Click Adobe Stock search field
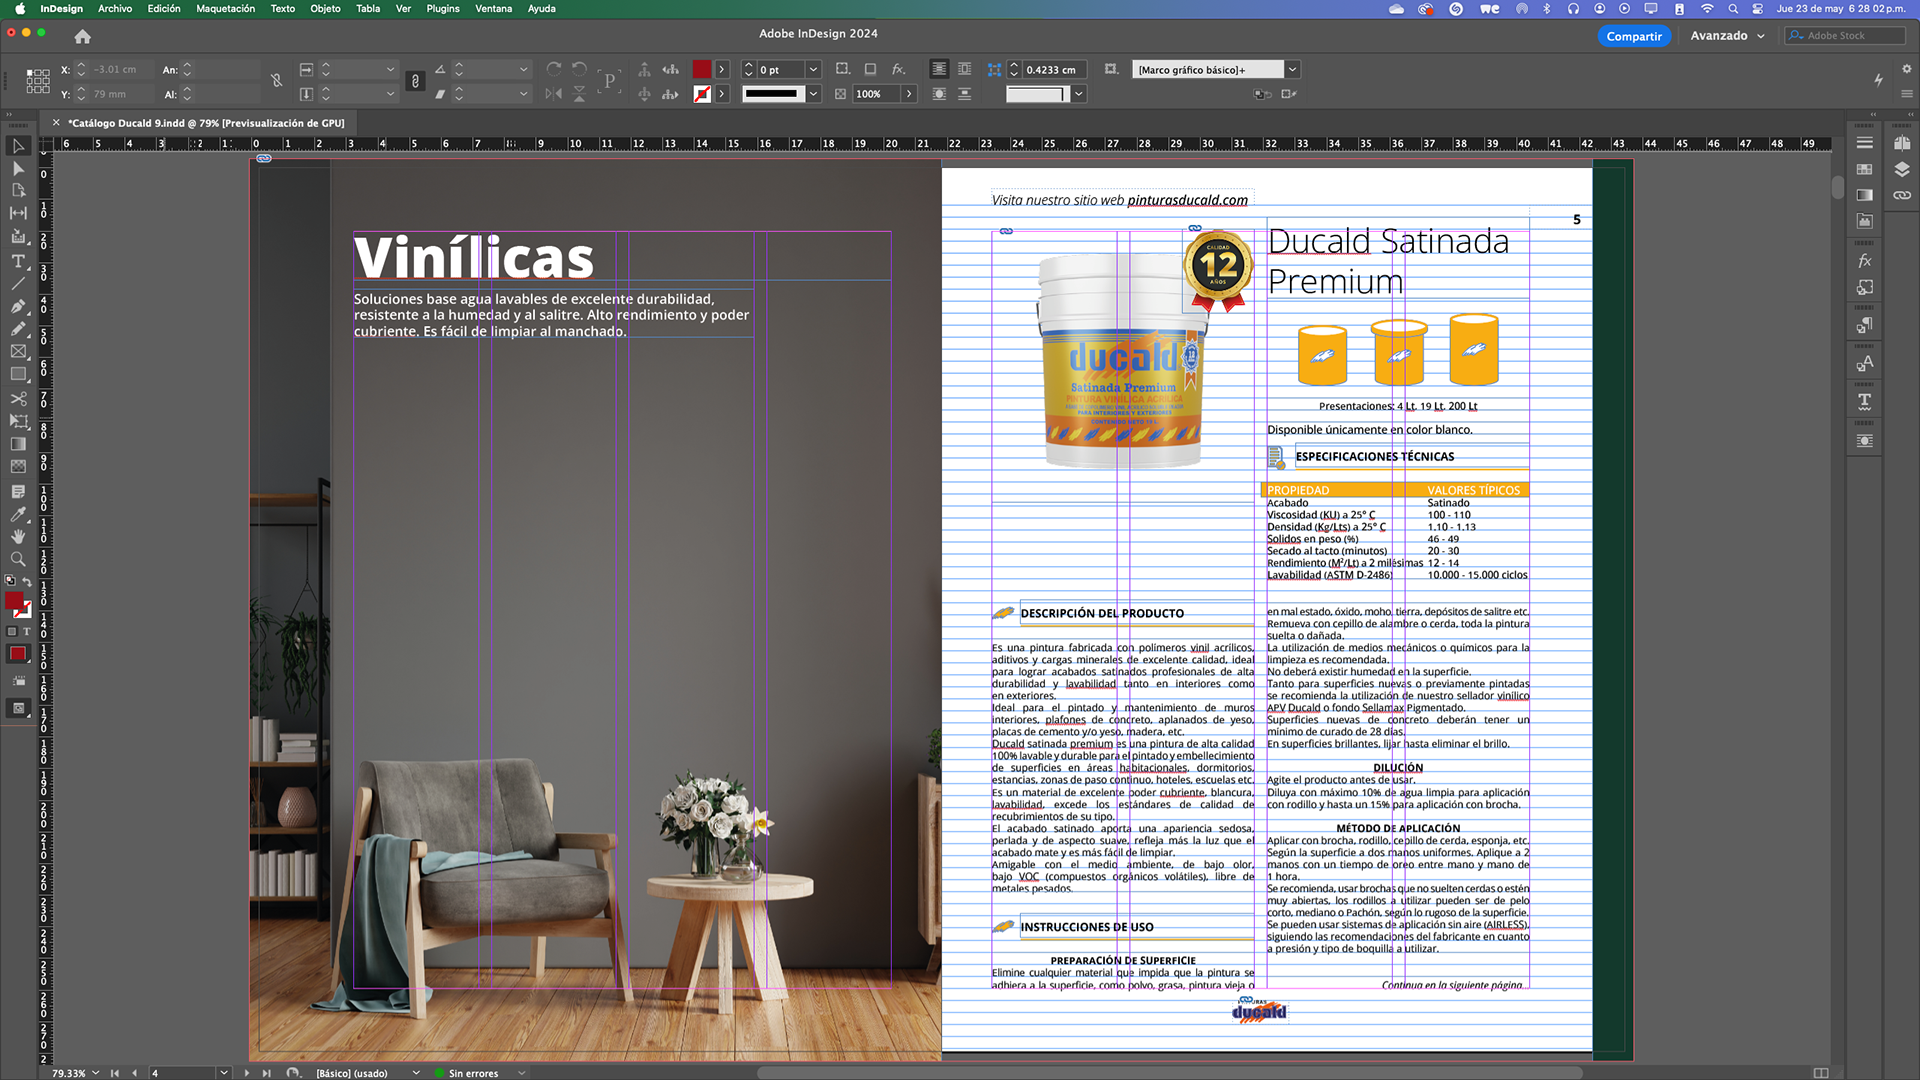The width and height of the screenshot is (1920, 1080). point(1845,36)
